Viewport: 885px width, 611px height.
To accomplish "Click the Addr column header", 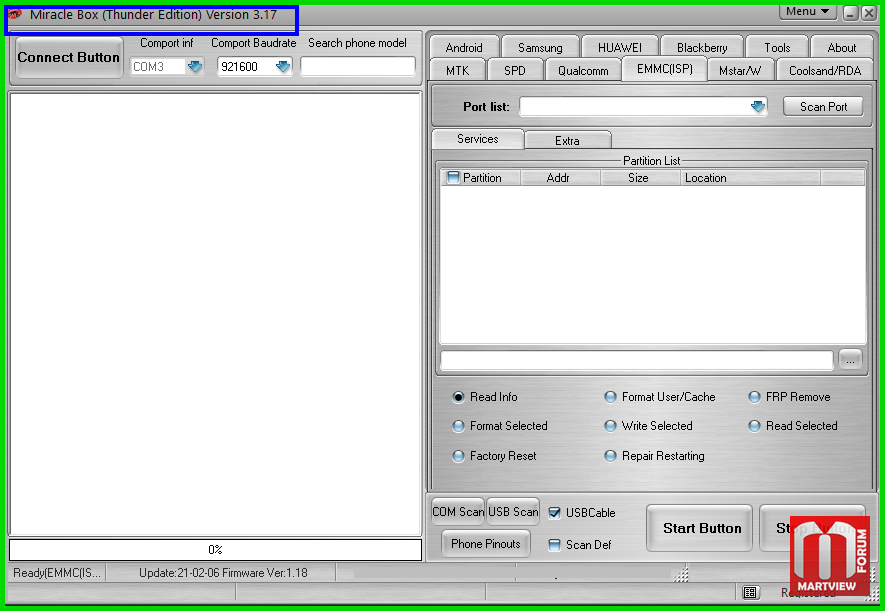I will point(558,178).
